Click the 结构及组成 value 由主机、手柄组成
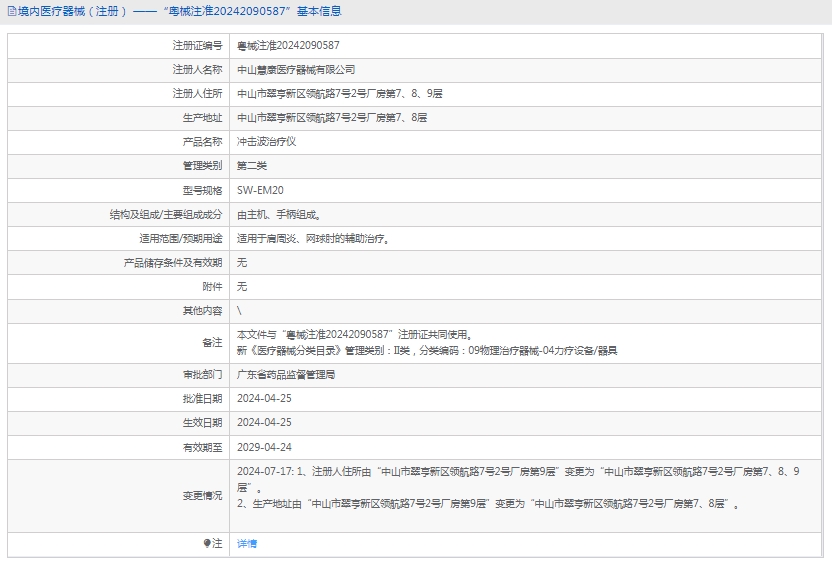Image resolution: width=832 pixels, height=564 pixels. tap(279, 215)
